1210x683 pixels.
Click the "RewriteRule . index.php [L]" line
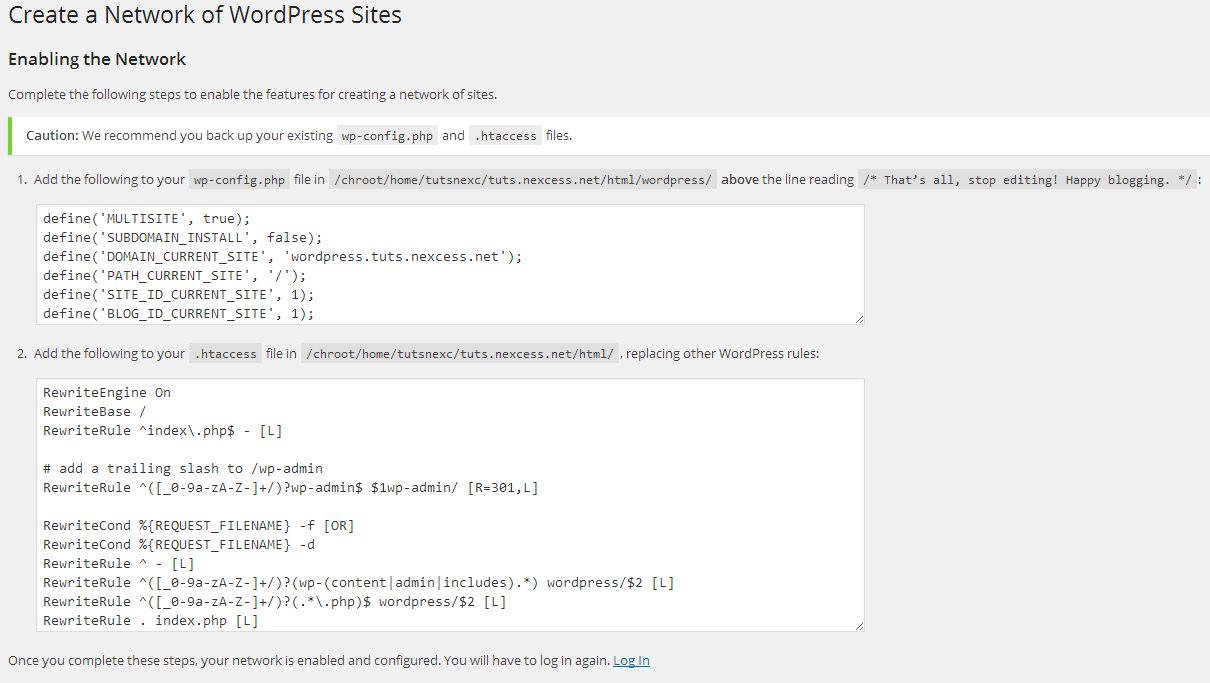pos(151,620)
